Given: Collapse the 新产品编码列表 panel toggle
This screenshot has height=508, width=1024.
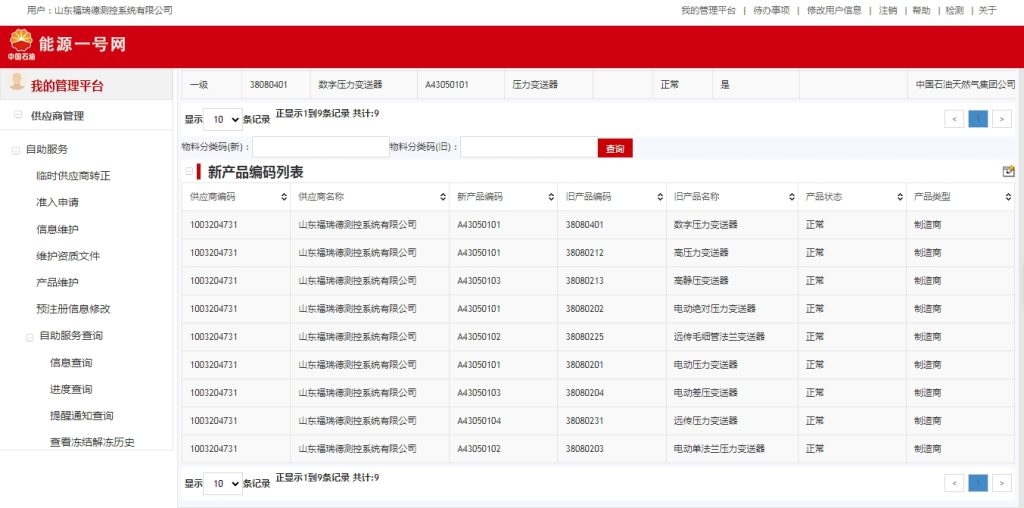Looking at the screenshot, I should 189,171.
